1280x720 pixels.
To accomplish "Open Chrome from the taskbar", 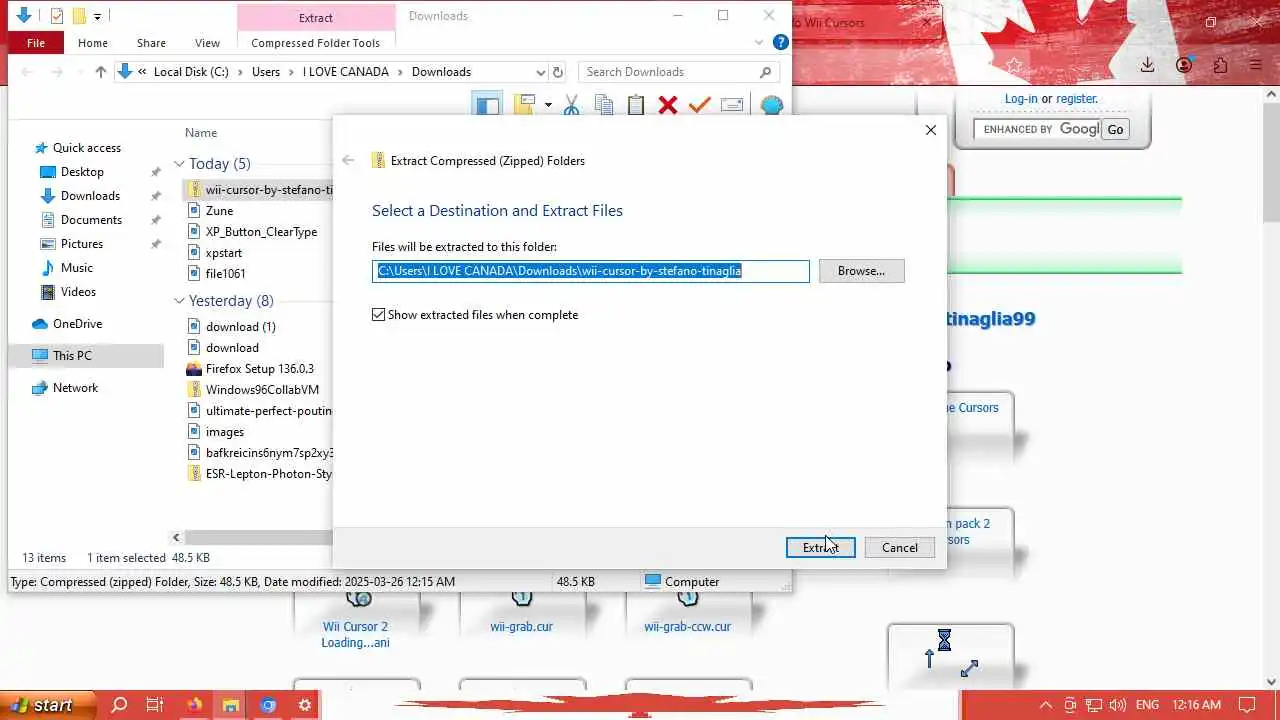I will [268, 705].
